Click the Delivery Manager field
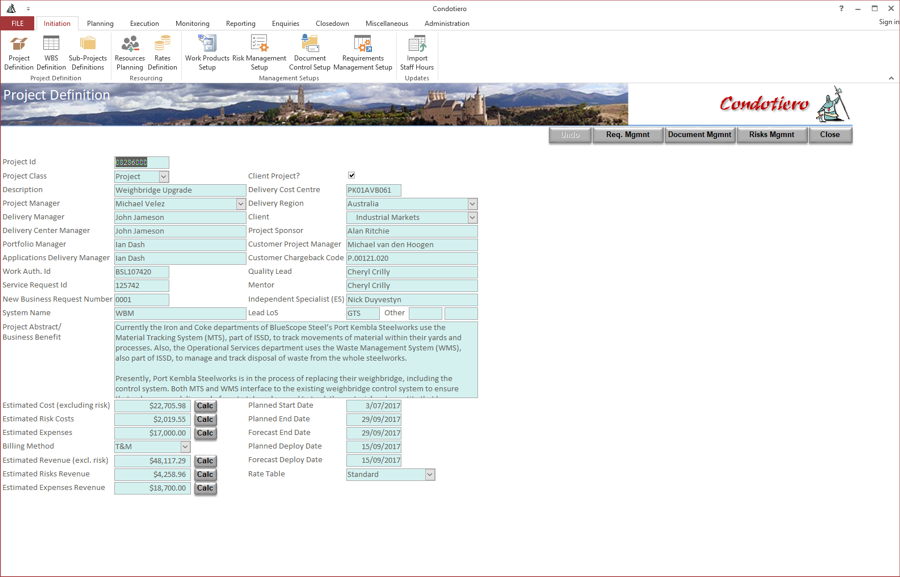 180,218
